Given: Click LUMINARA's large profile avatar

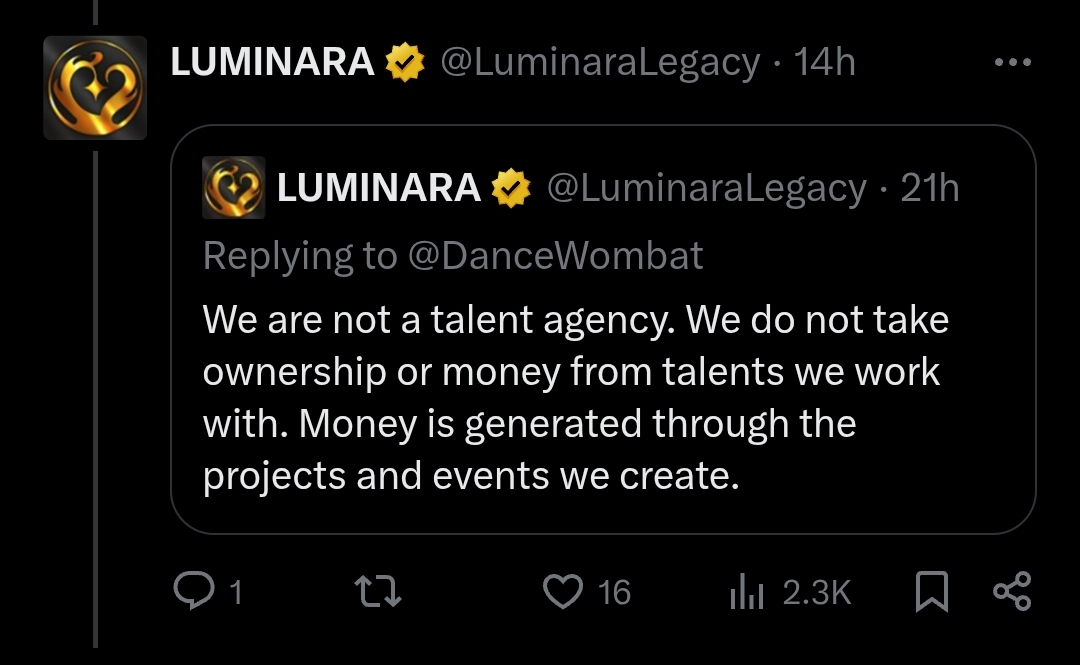Looking at the screenshot, I should 95,88.
